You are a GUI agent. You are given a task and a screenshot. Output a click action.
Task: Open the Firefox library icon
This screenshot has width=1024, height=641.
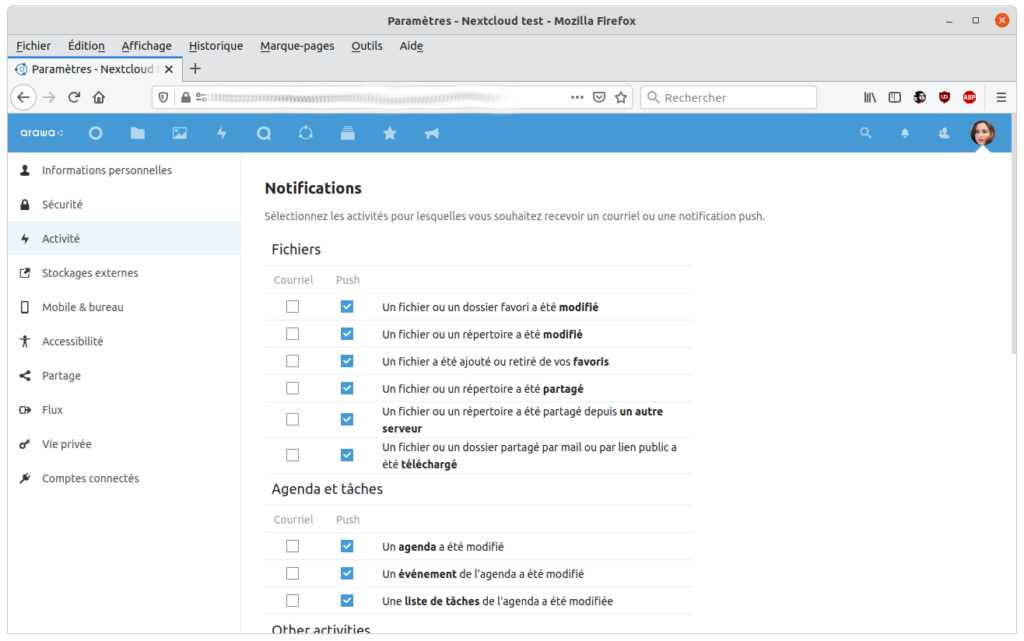pos(870,97)
